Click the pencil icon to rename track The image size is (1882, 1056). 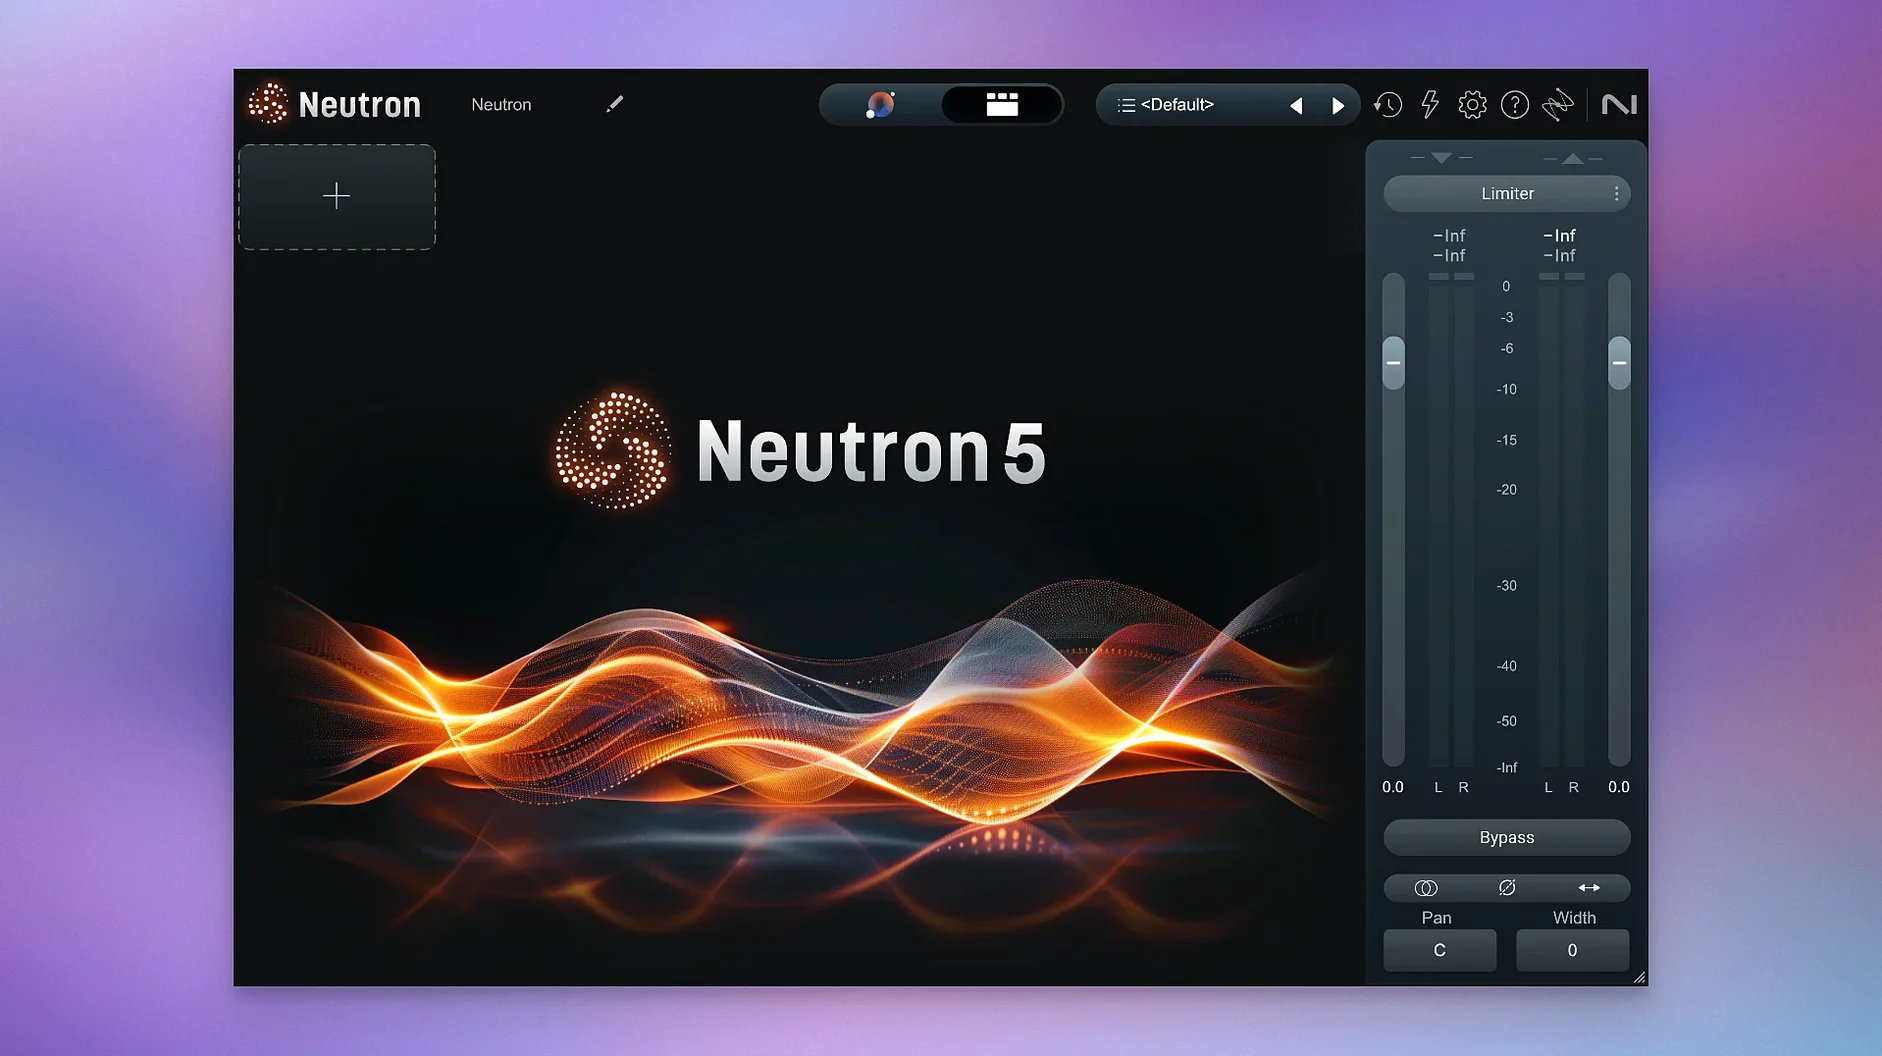click(614, 104)
